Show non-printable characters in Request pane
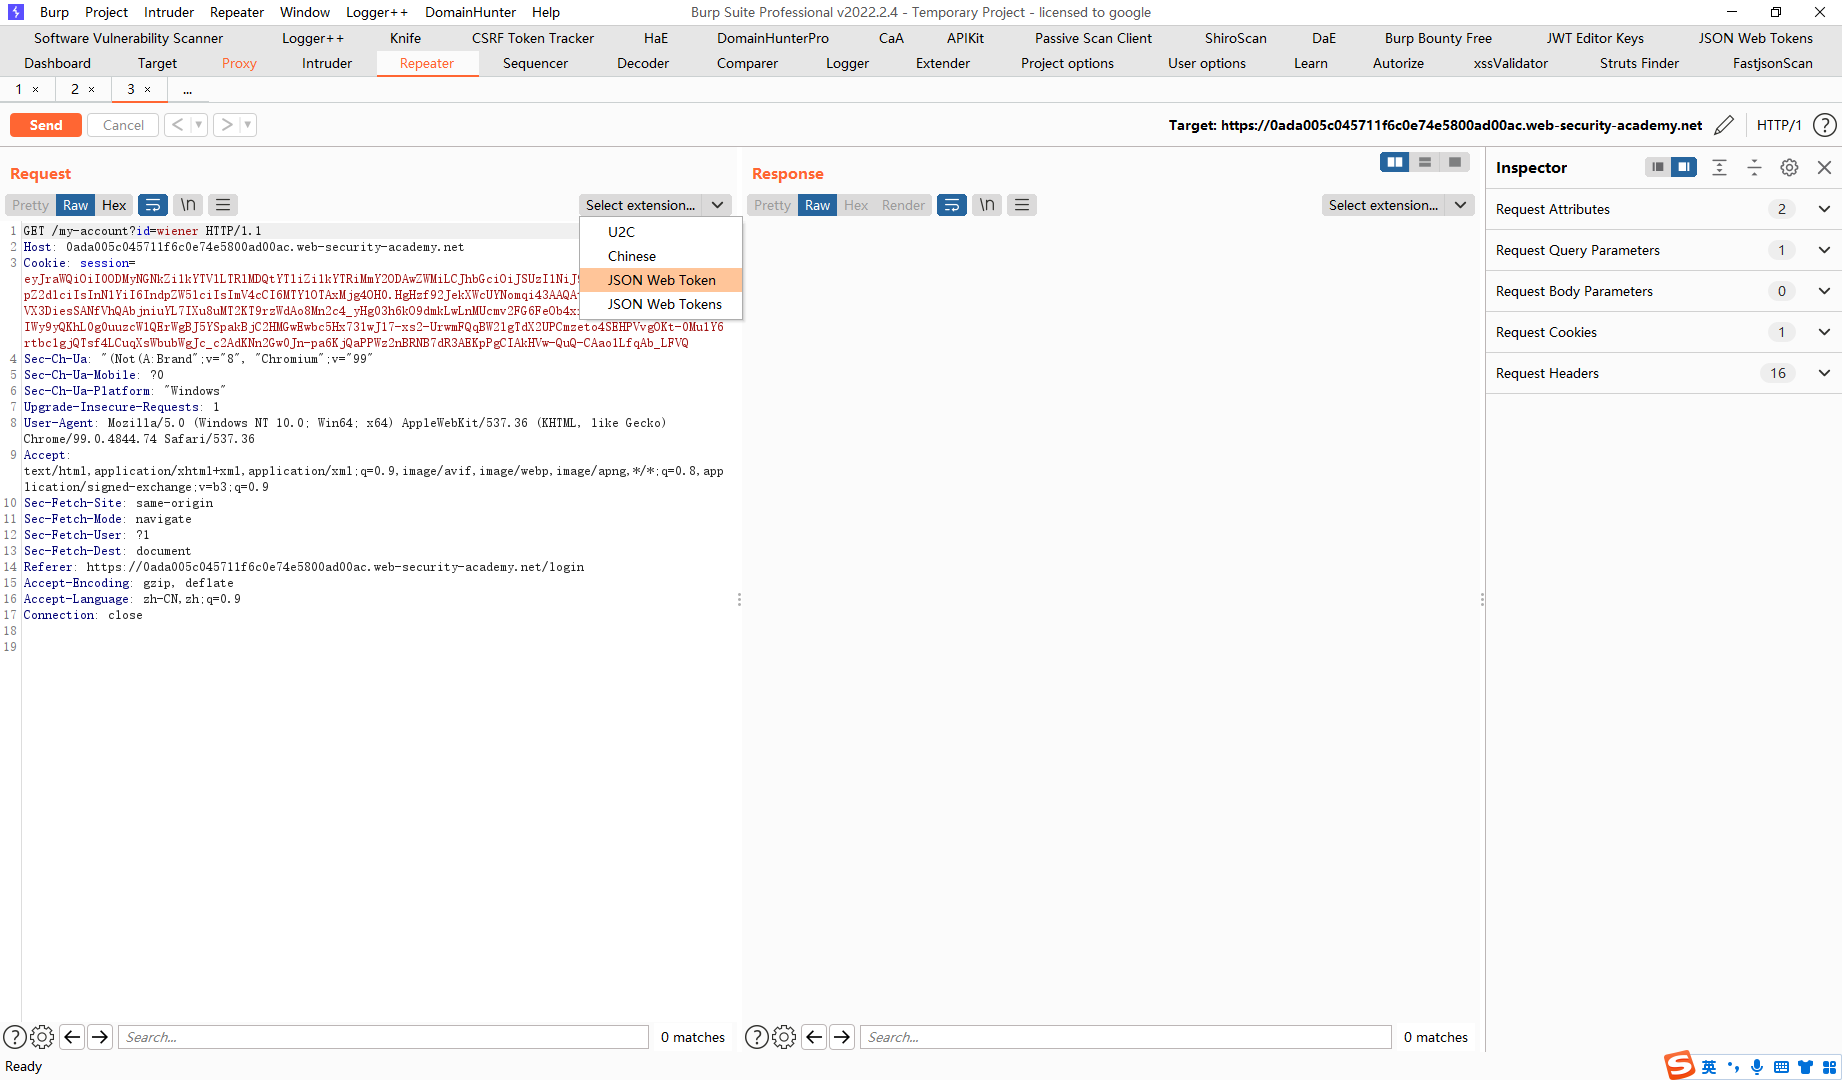 point(188,205)
